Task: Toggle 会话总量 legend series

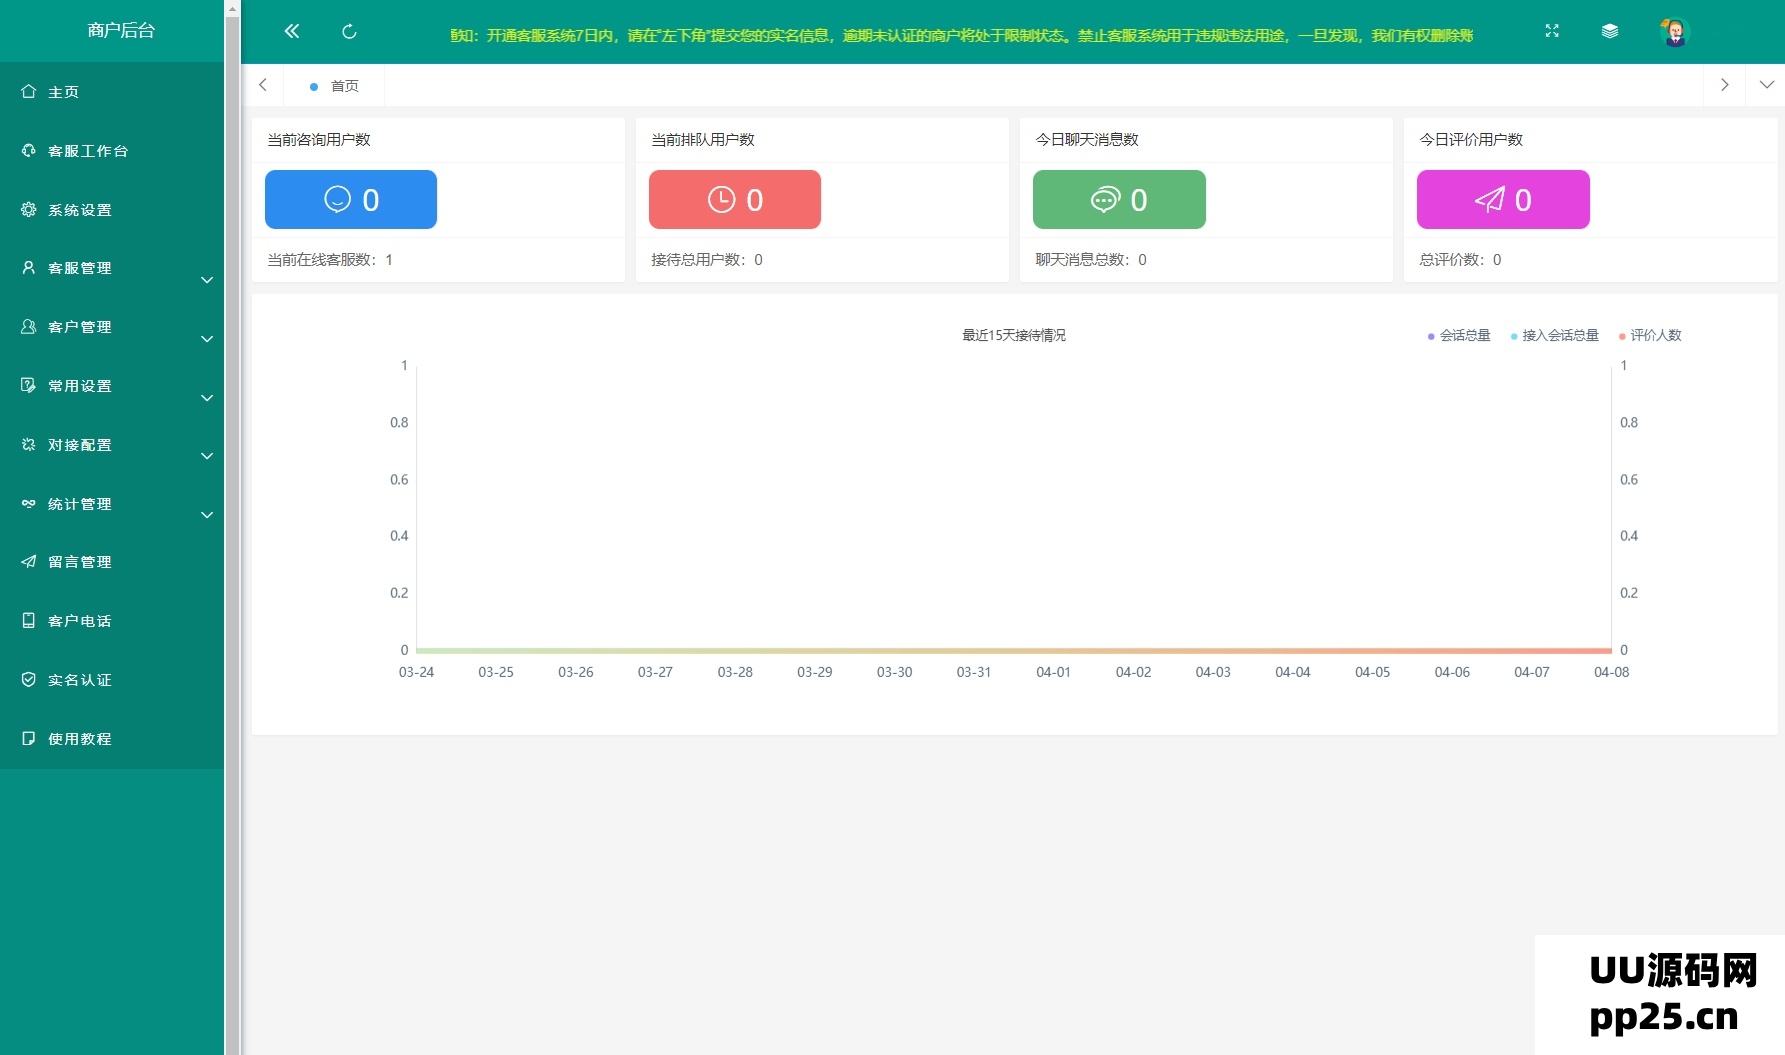Action: (x=1459, y=336)
